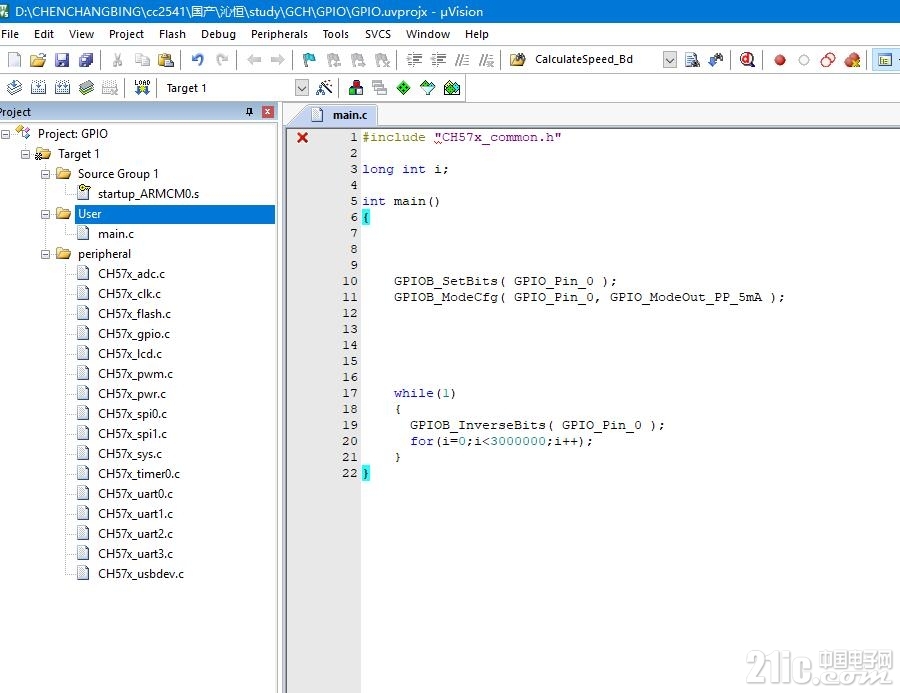The width and height of the screenshot is (900, 693).
Task: Pin the Project panel with the pushpin
Action: click(249, 111)
